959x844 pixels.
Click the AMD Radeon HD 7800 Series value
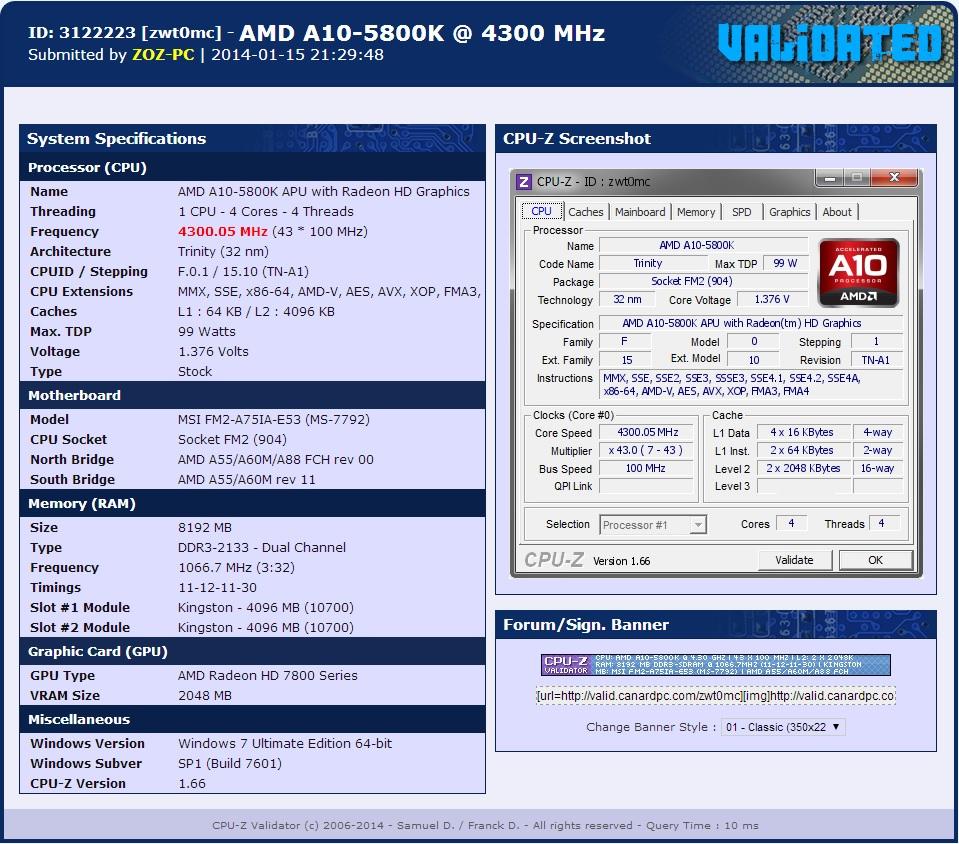point(268,676)
